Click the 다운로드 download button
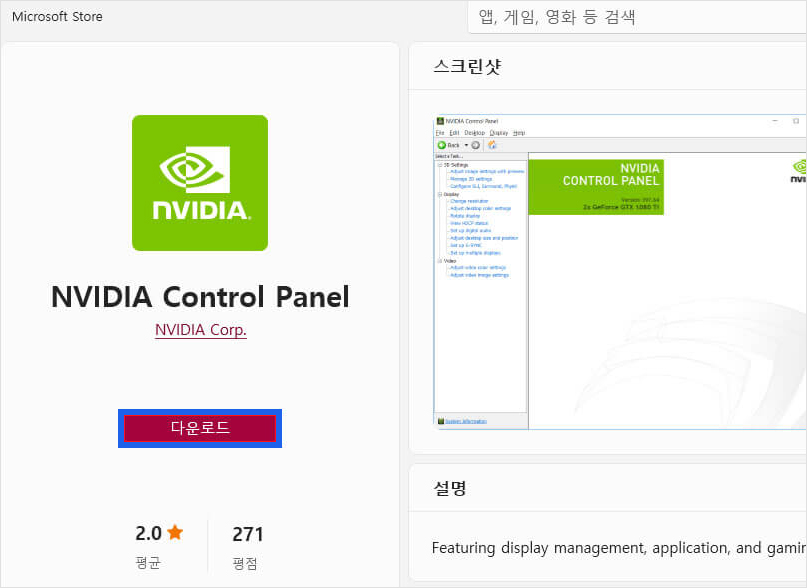807x588 pixels. pos(200,428)
